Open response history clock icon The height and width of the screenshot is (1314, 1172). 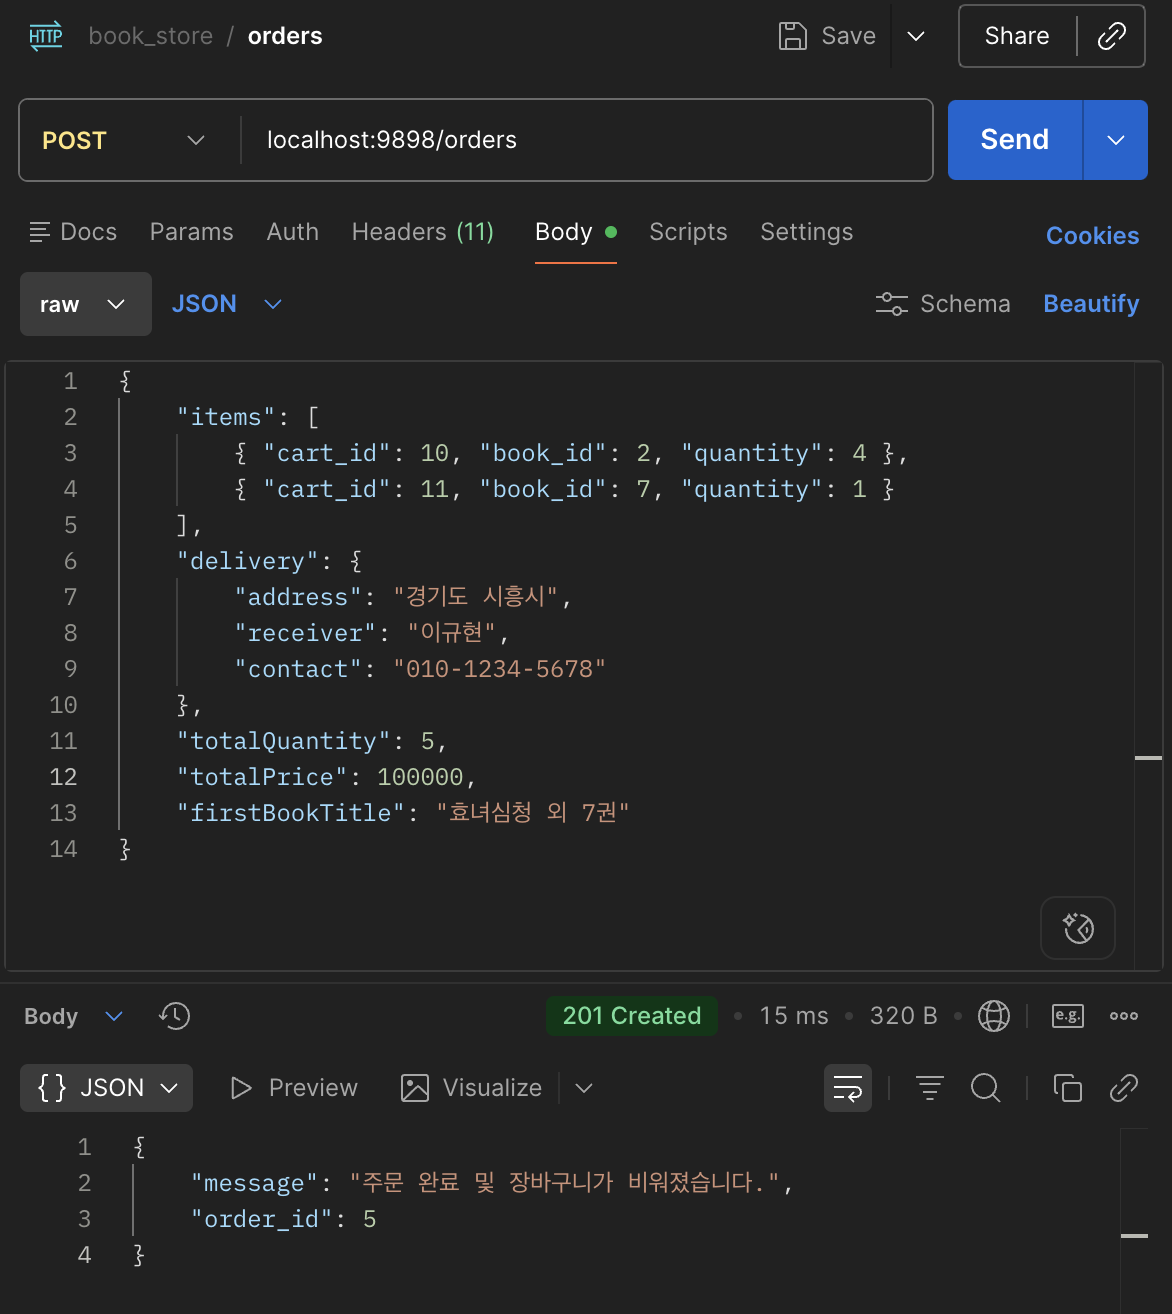click(174, 1016)
